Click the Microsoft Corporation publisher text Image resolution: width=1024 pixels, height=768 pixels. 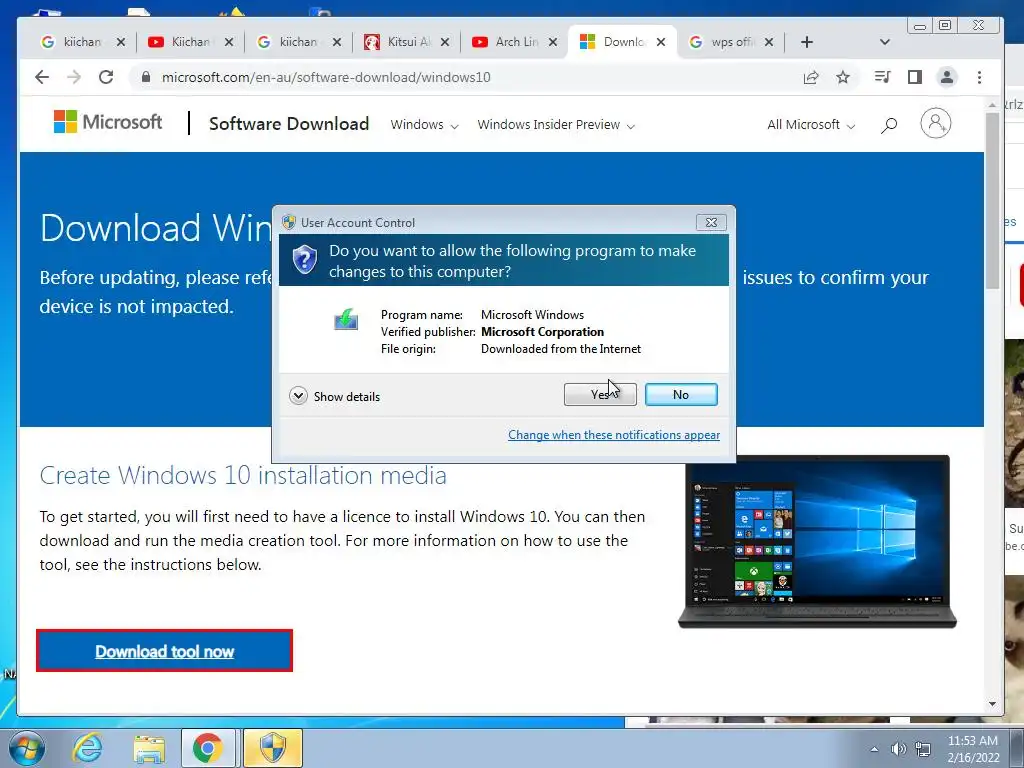click(542, 332)
